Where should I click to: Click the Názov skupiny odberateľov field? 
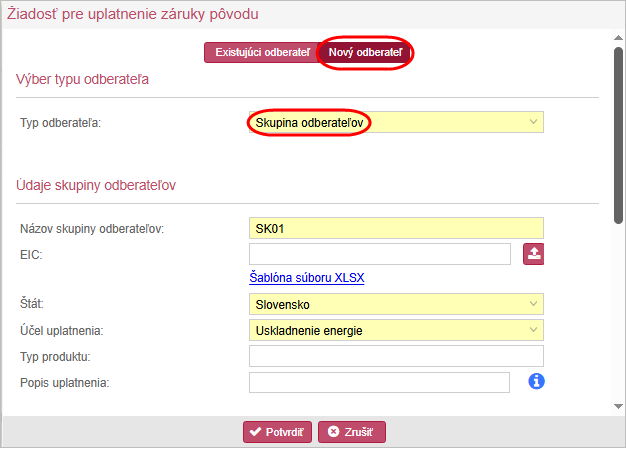tap(396, 228)
